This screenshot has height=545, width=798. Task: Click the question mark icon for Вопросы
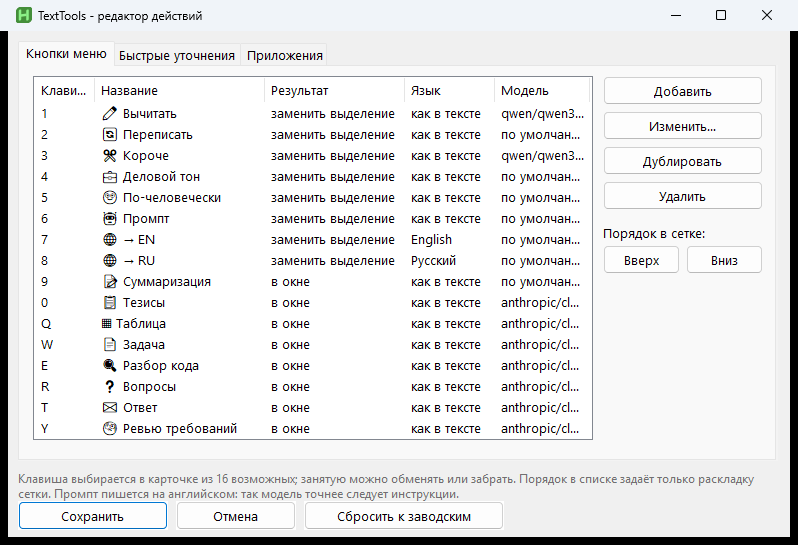click(x=109, y=387)
